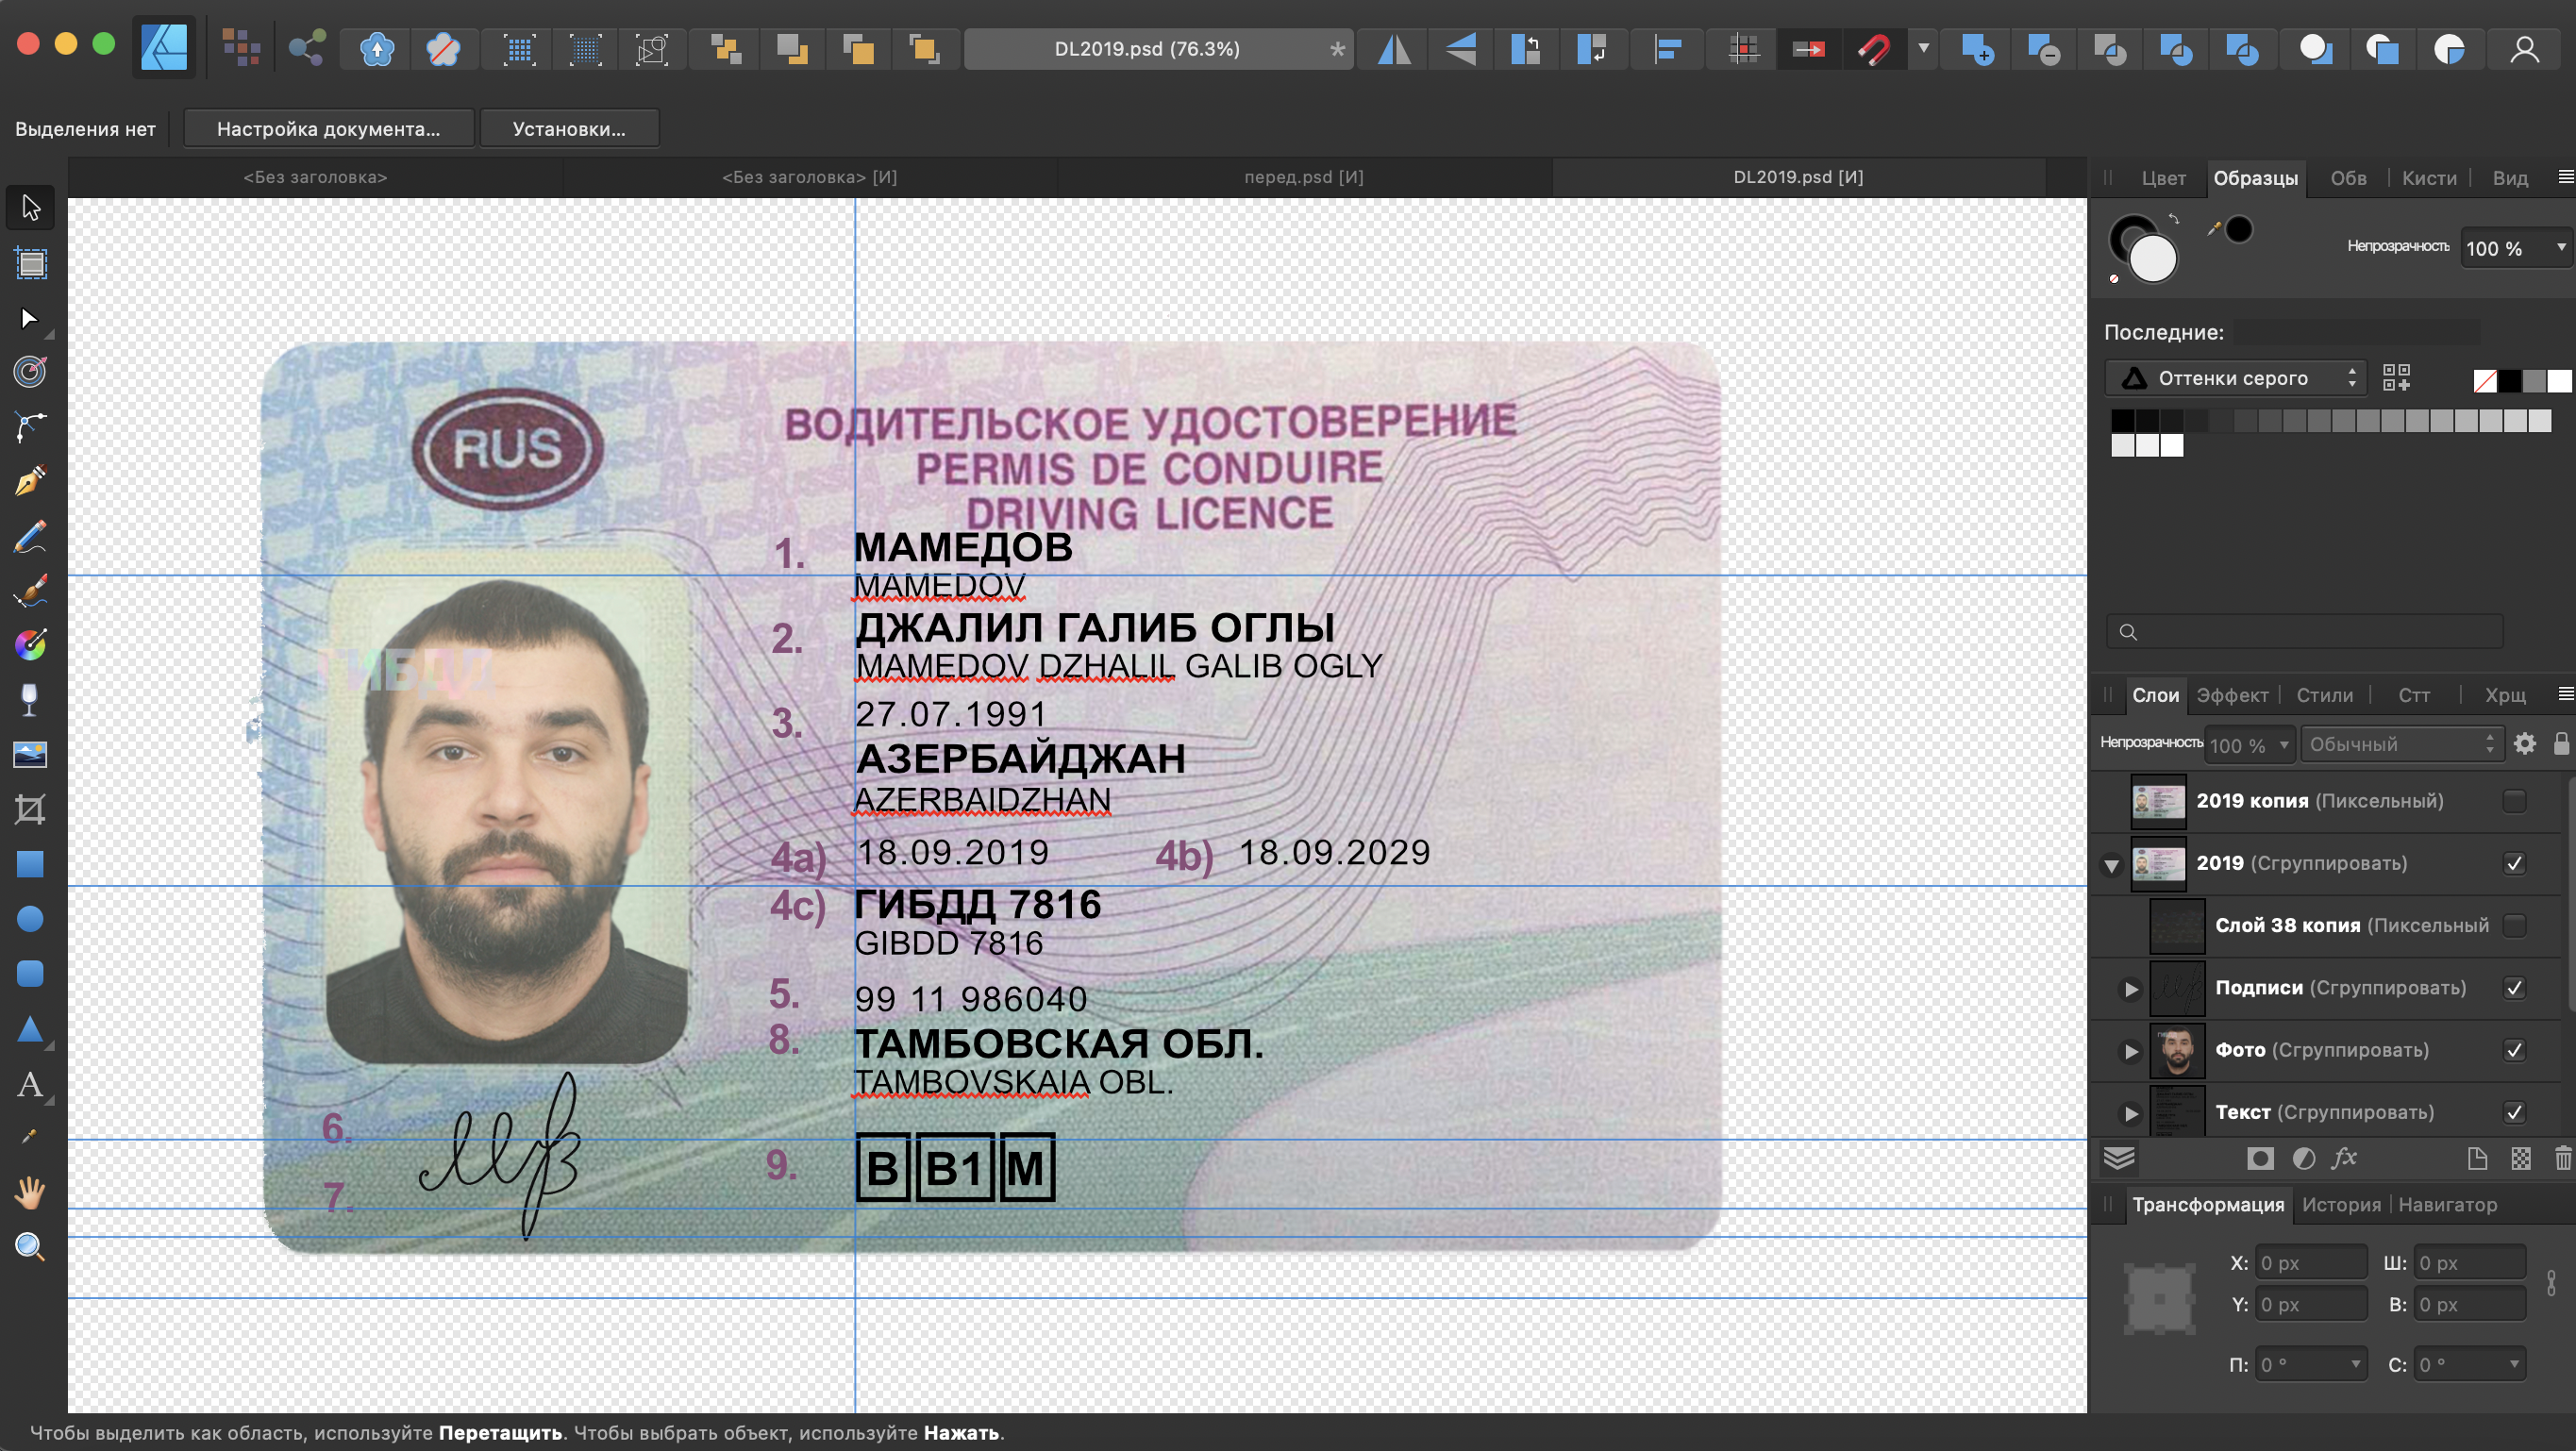Select the Artistic Text tool
This screenshot has width=2576, height=1451.
click(30, 1084)
